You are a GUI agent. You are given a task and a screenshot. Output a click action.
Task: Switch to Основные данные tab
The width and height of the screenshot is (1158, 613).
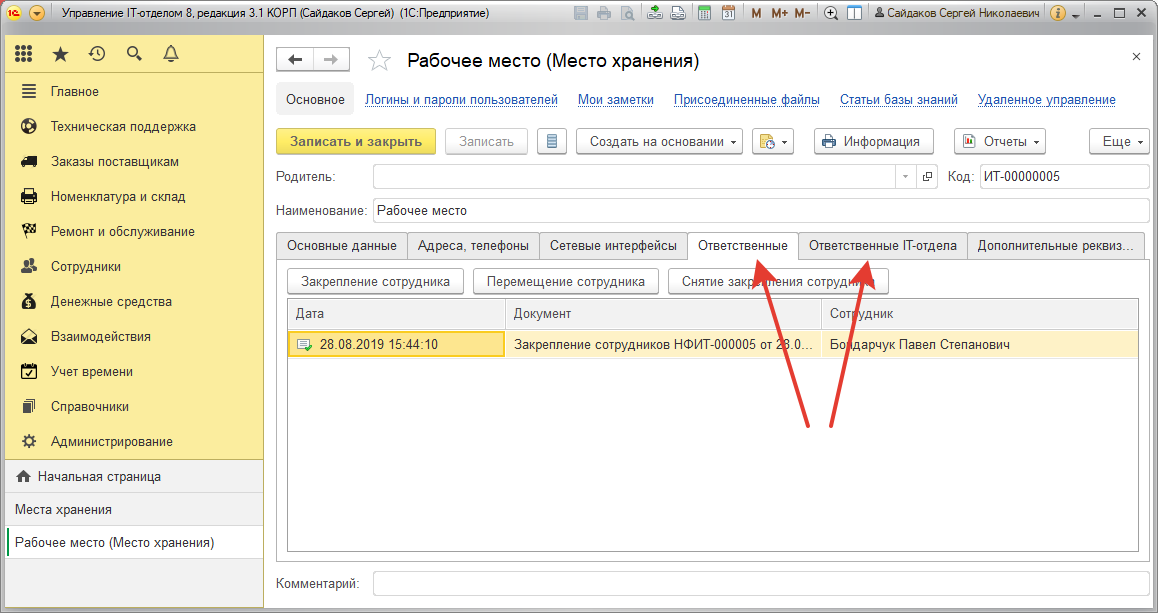click(x=342, y=245)
